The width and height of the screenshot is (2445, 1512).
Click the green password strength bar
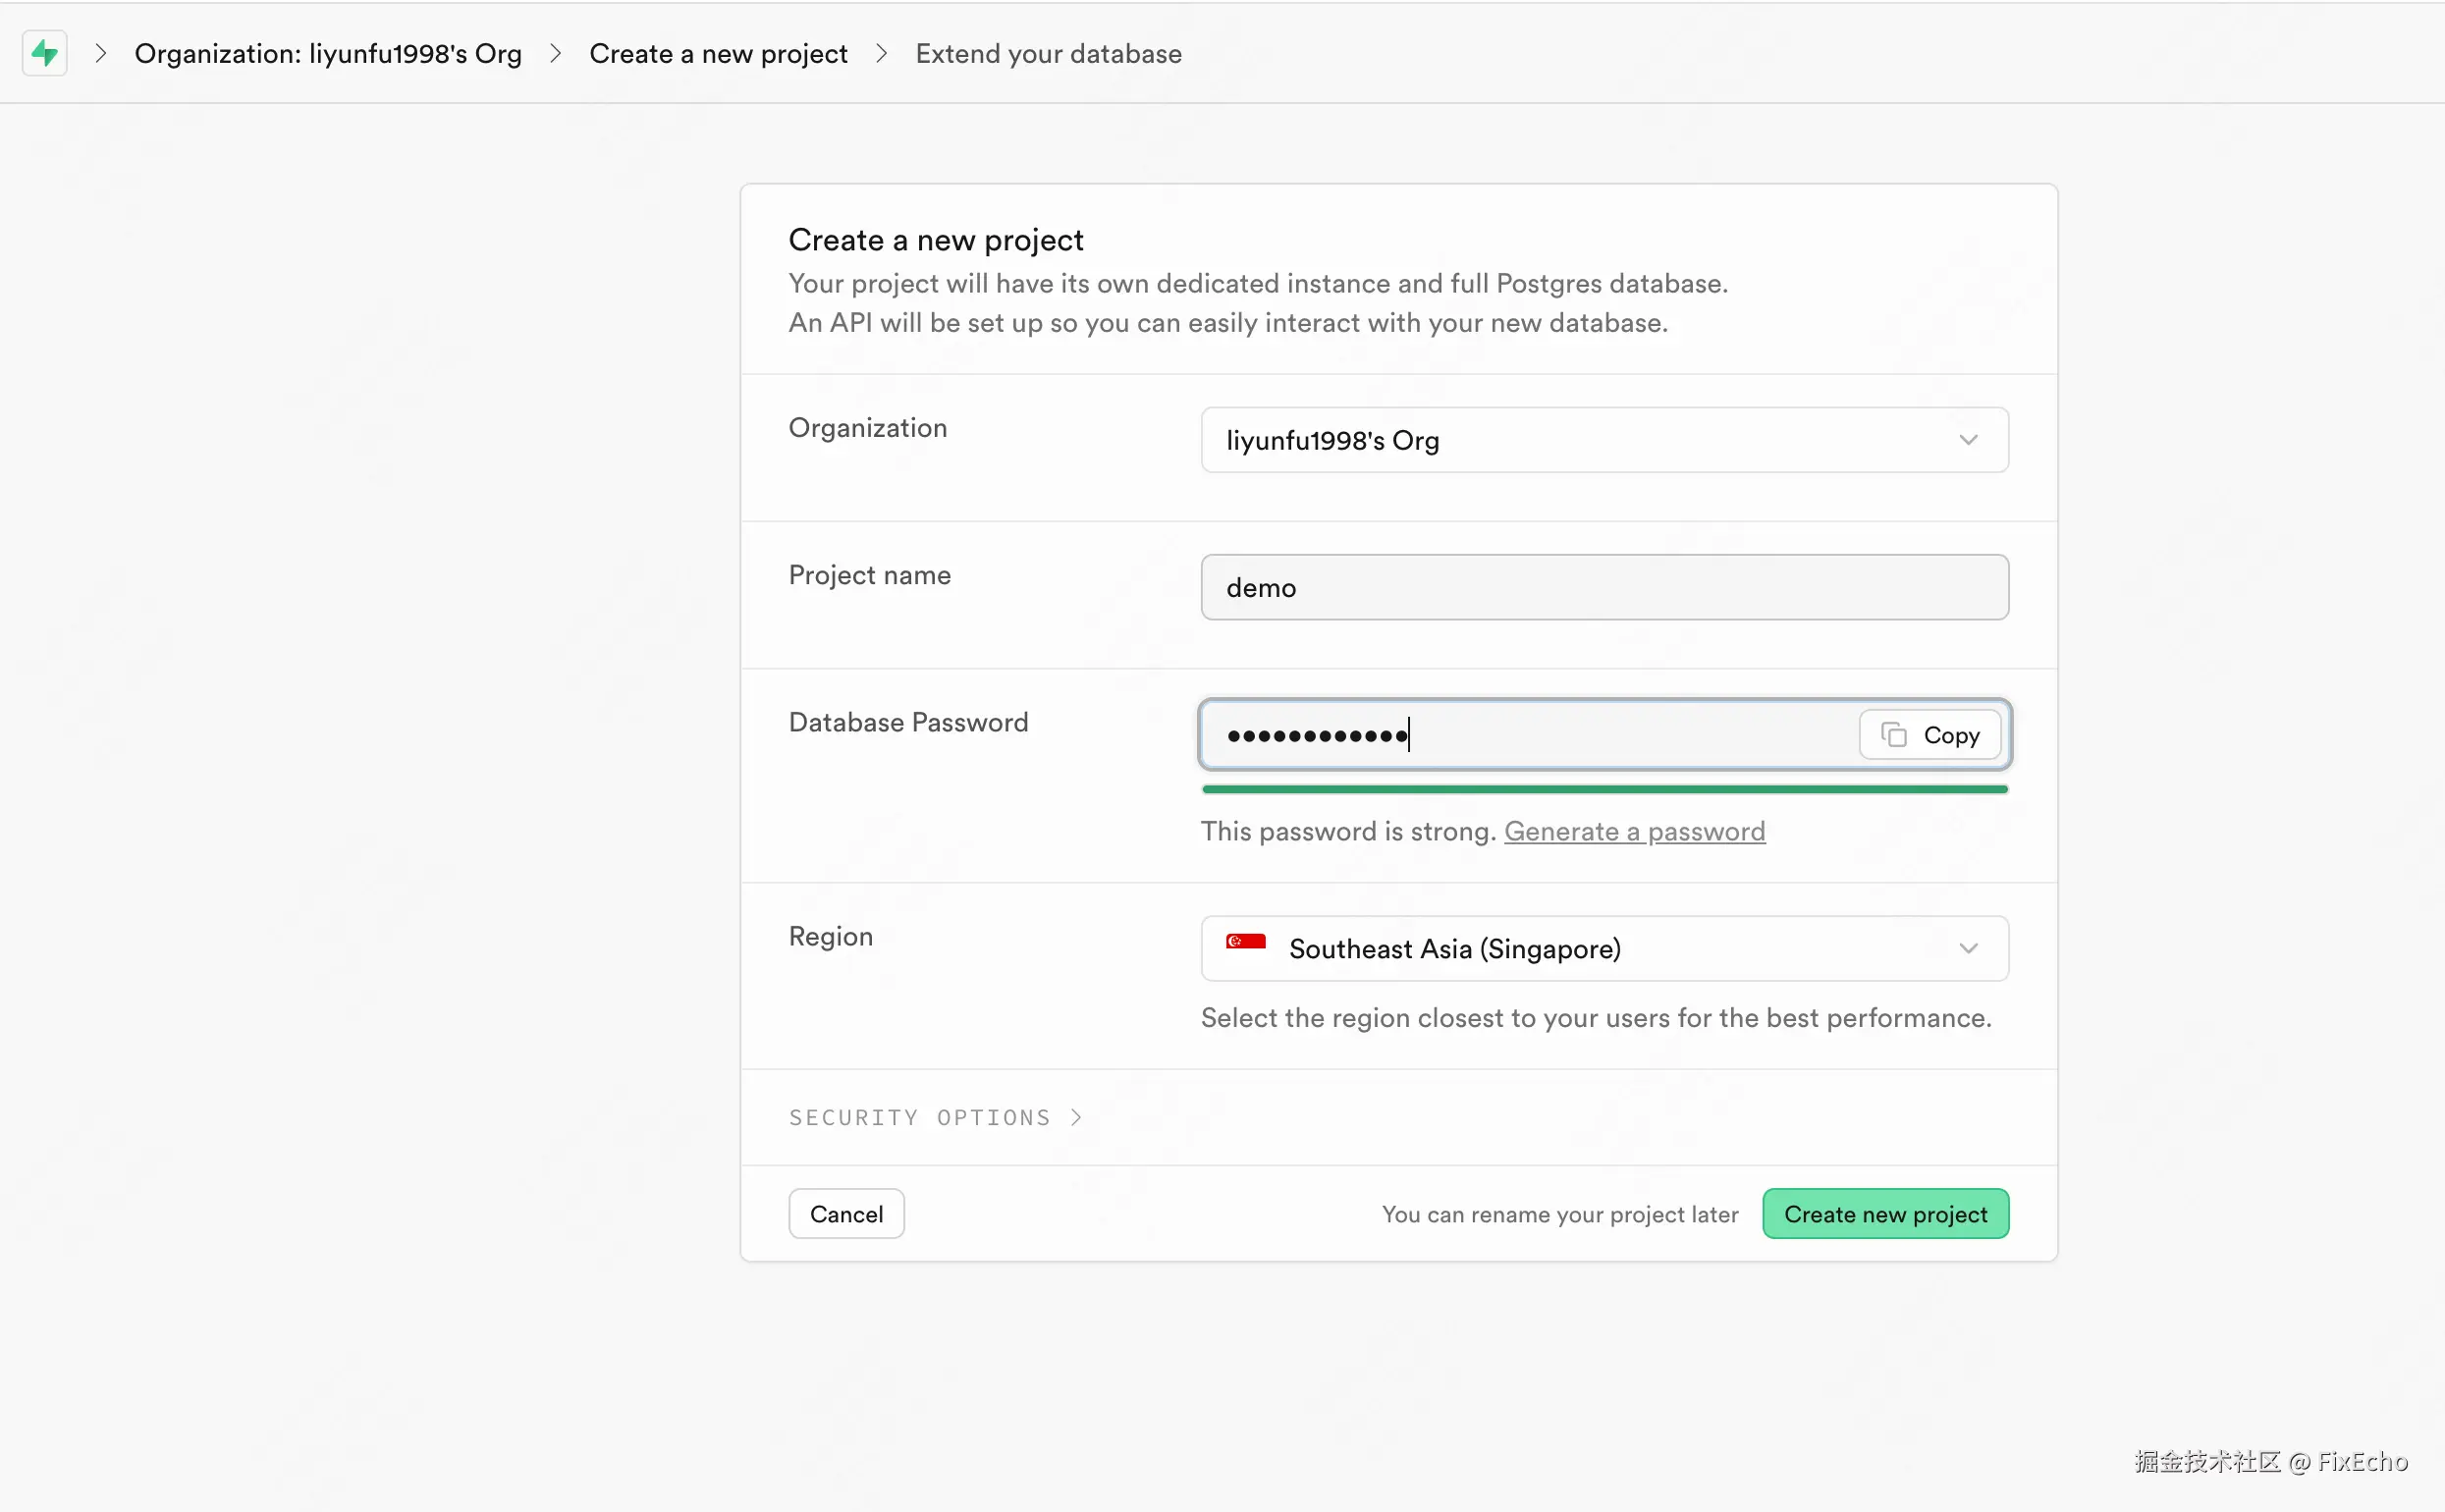1604,789
